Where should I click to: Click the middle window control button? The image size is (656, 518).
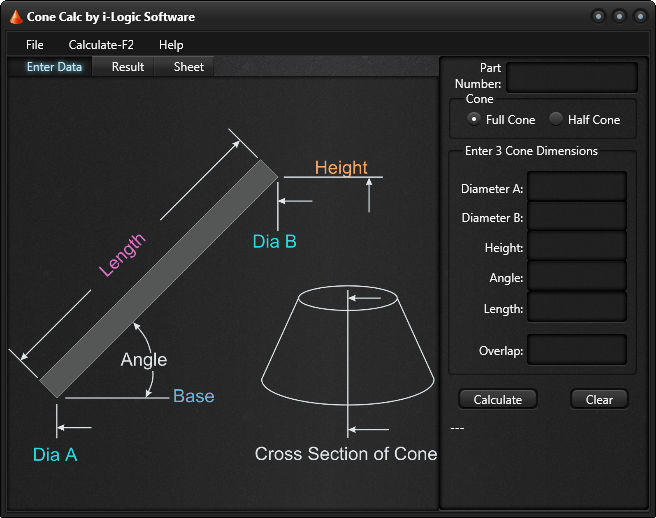619,17
